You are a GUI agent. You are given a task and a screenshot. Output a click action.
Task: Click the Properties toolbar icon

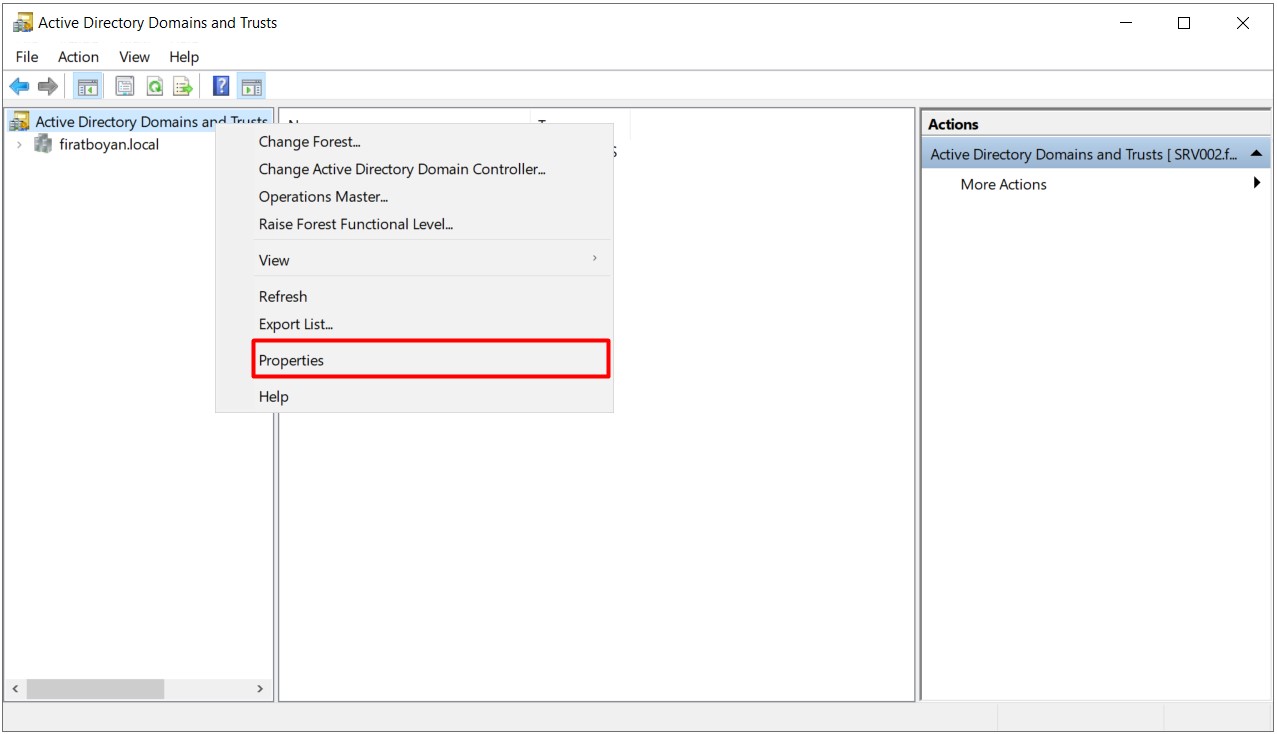[x=125, y=87]
